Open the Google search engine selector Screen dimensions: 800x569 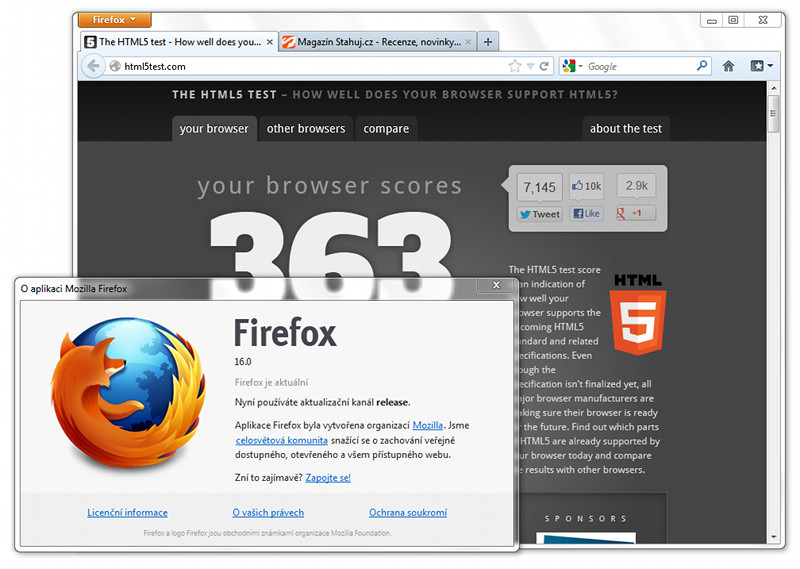tap(572, 66)
